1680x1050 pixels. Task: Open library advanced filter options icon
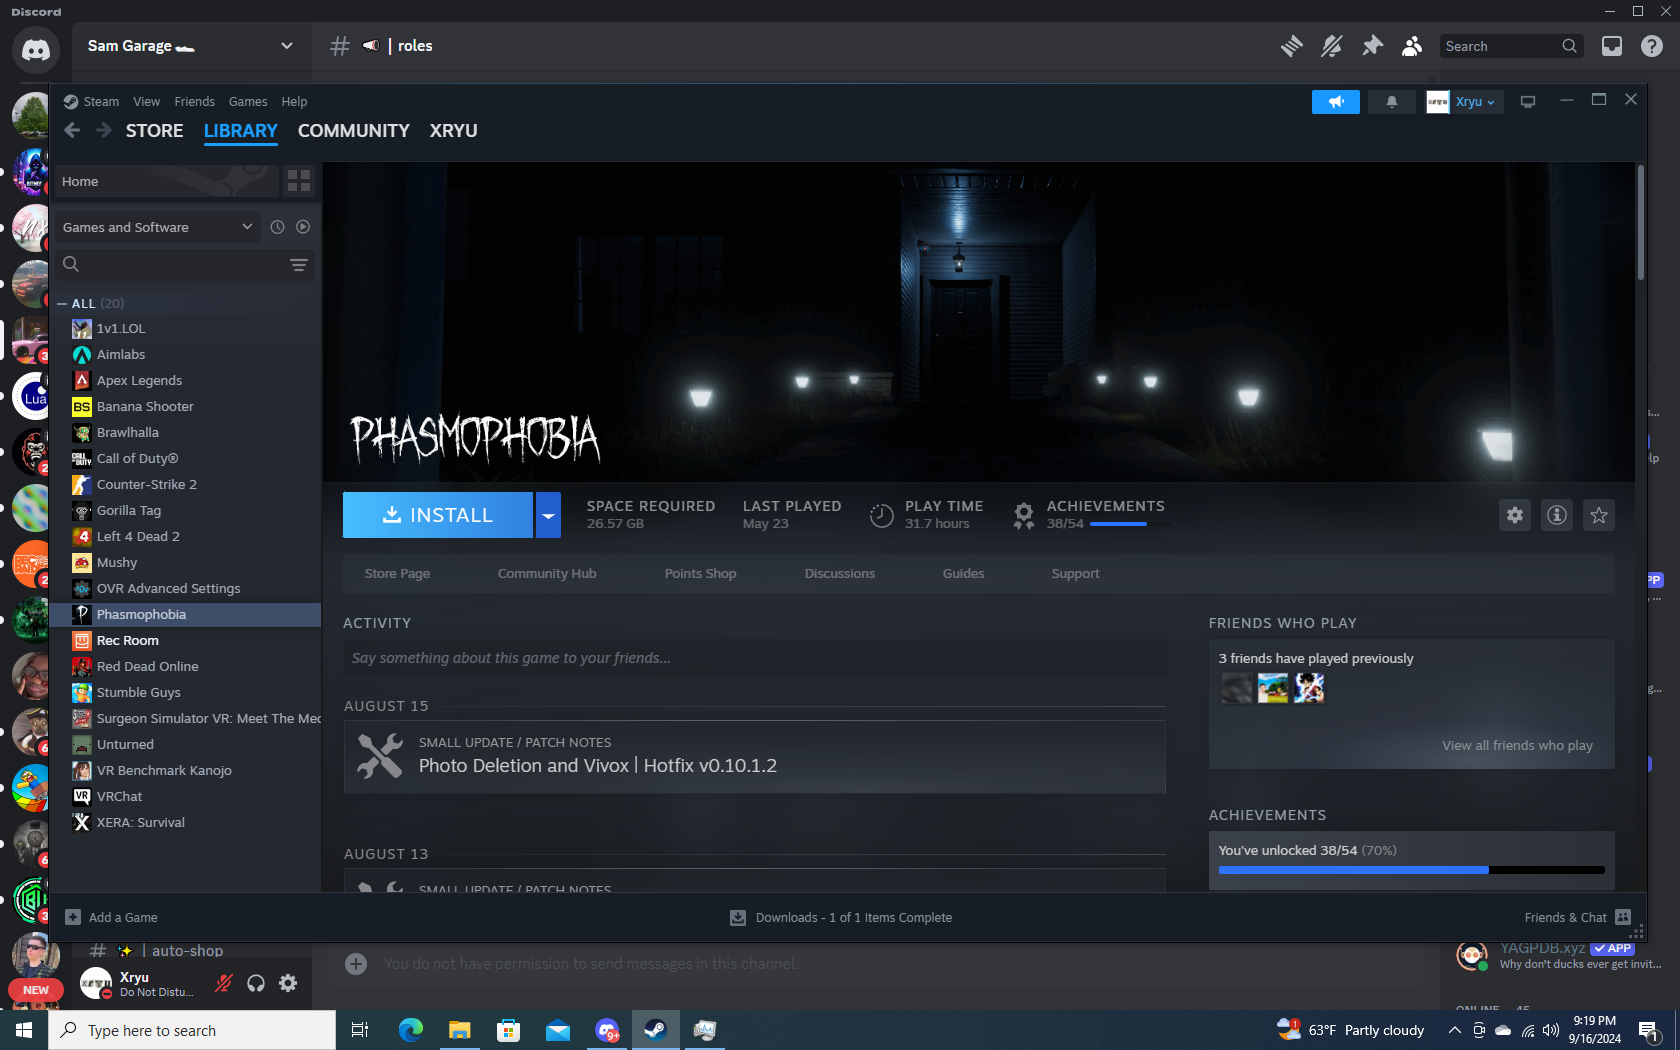click(x=298, y=264)
